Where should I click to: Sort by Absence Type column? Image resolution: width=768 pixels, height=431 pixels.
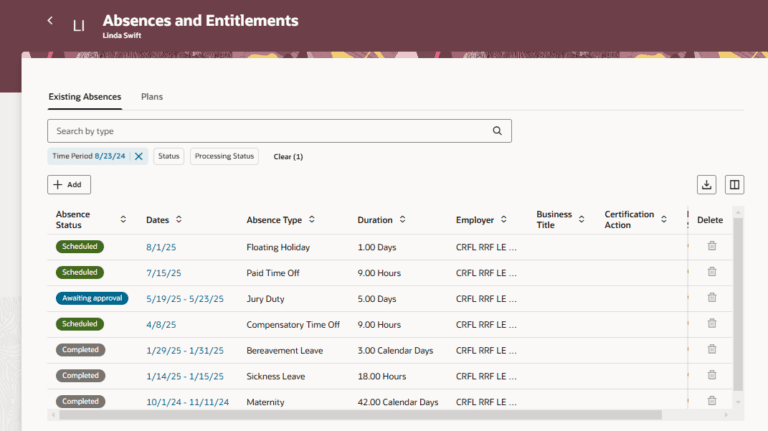[x=312, y=220]
